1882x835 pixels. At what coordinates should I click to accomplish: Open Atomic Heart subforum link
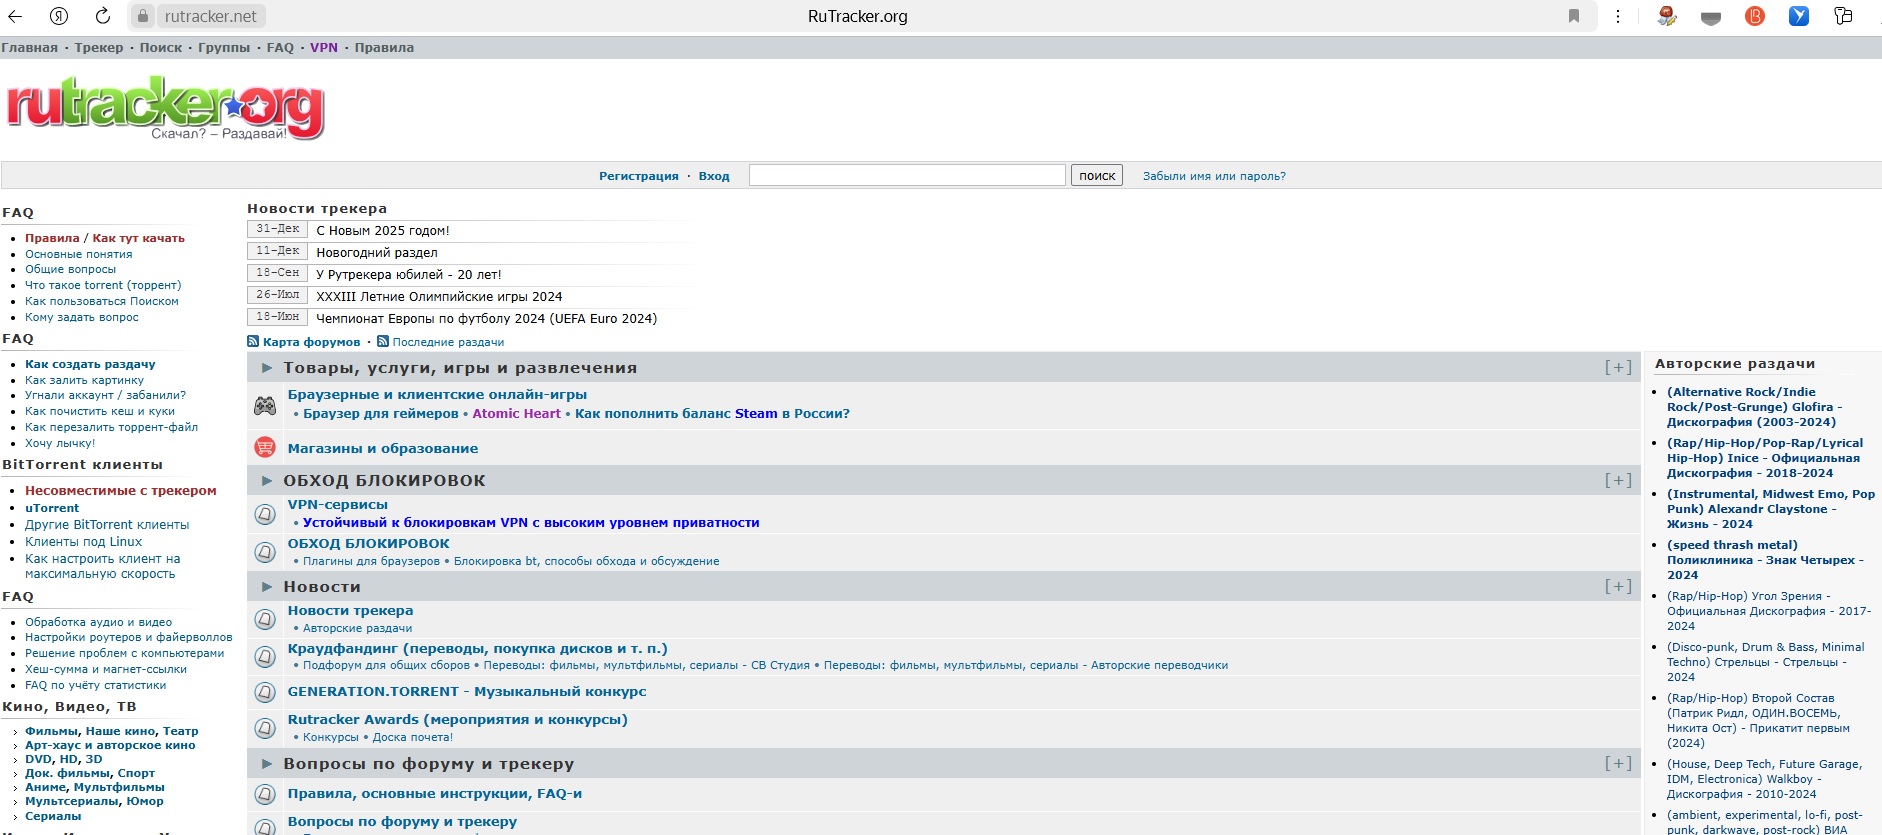pos(517,414)
